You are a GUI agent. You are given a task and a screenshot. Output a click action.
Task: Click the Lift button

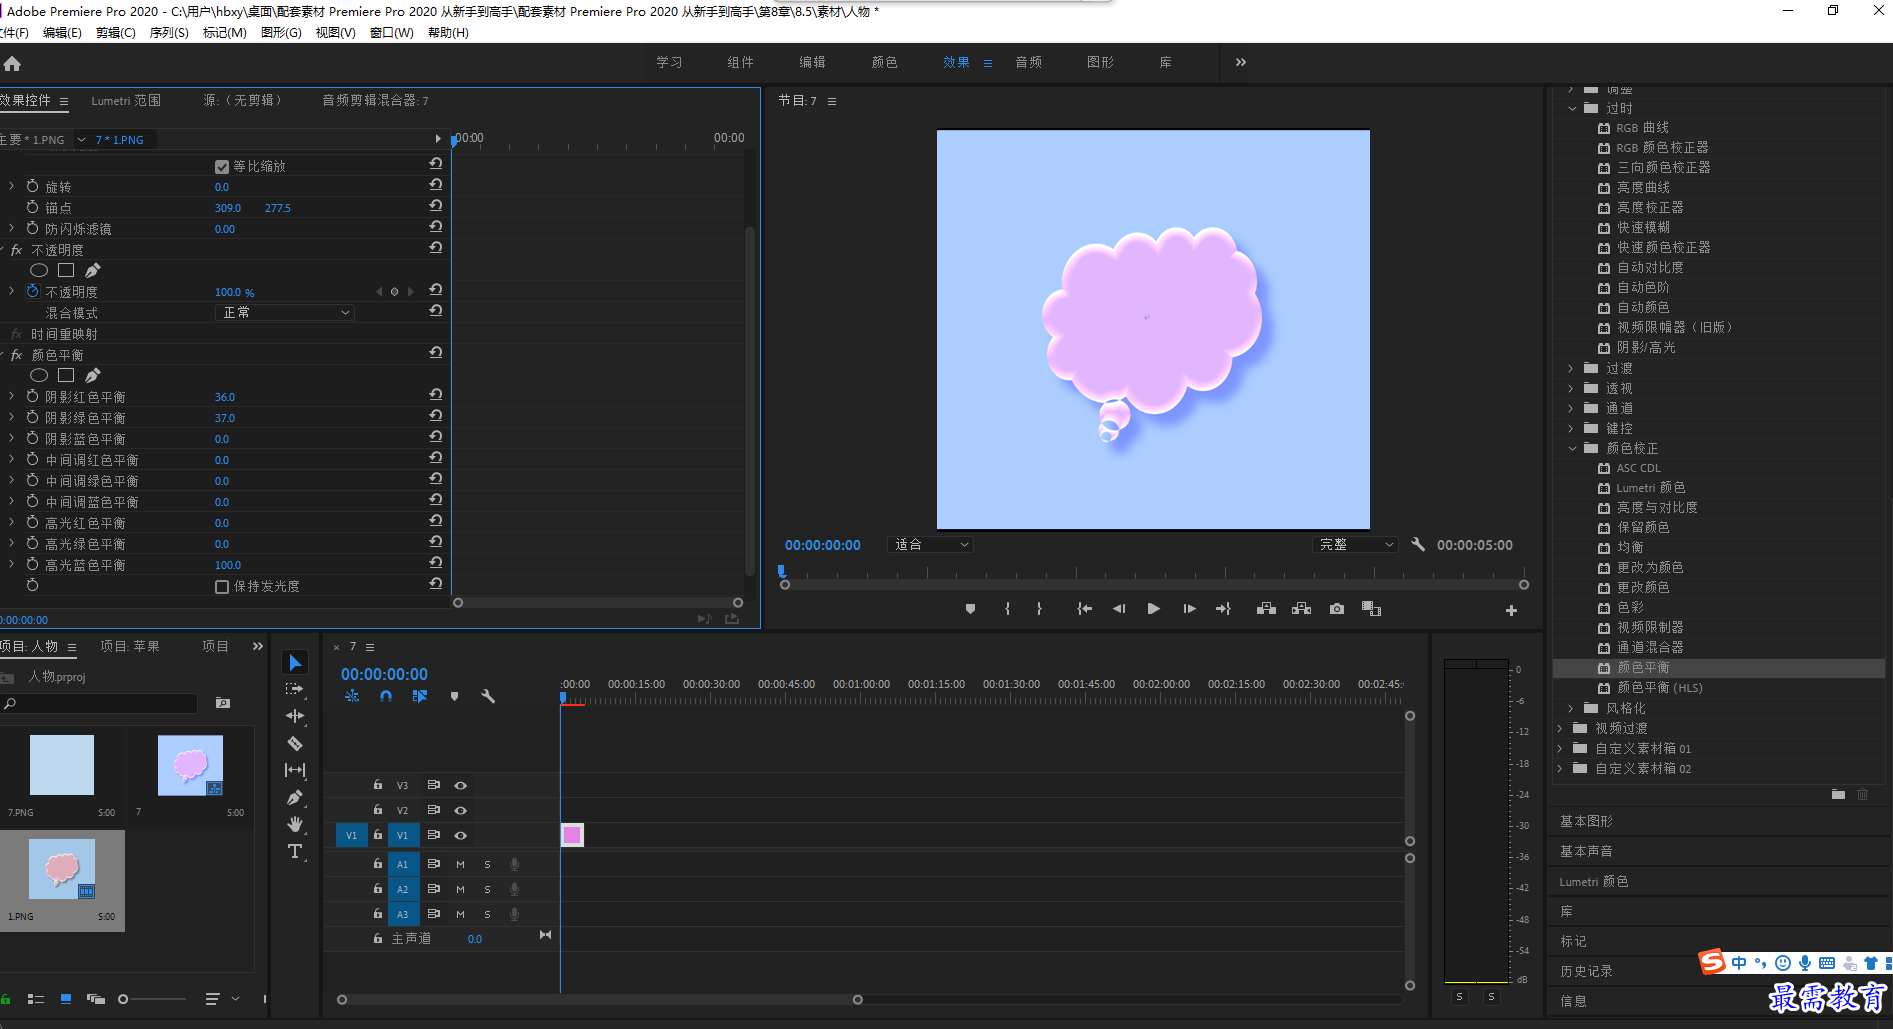pyautogui.click(x=1266, y=609)
